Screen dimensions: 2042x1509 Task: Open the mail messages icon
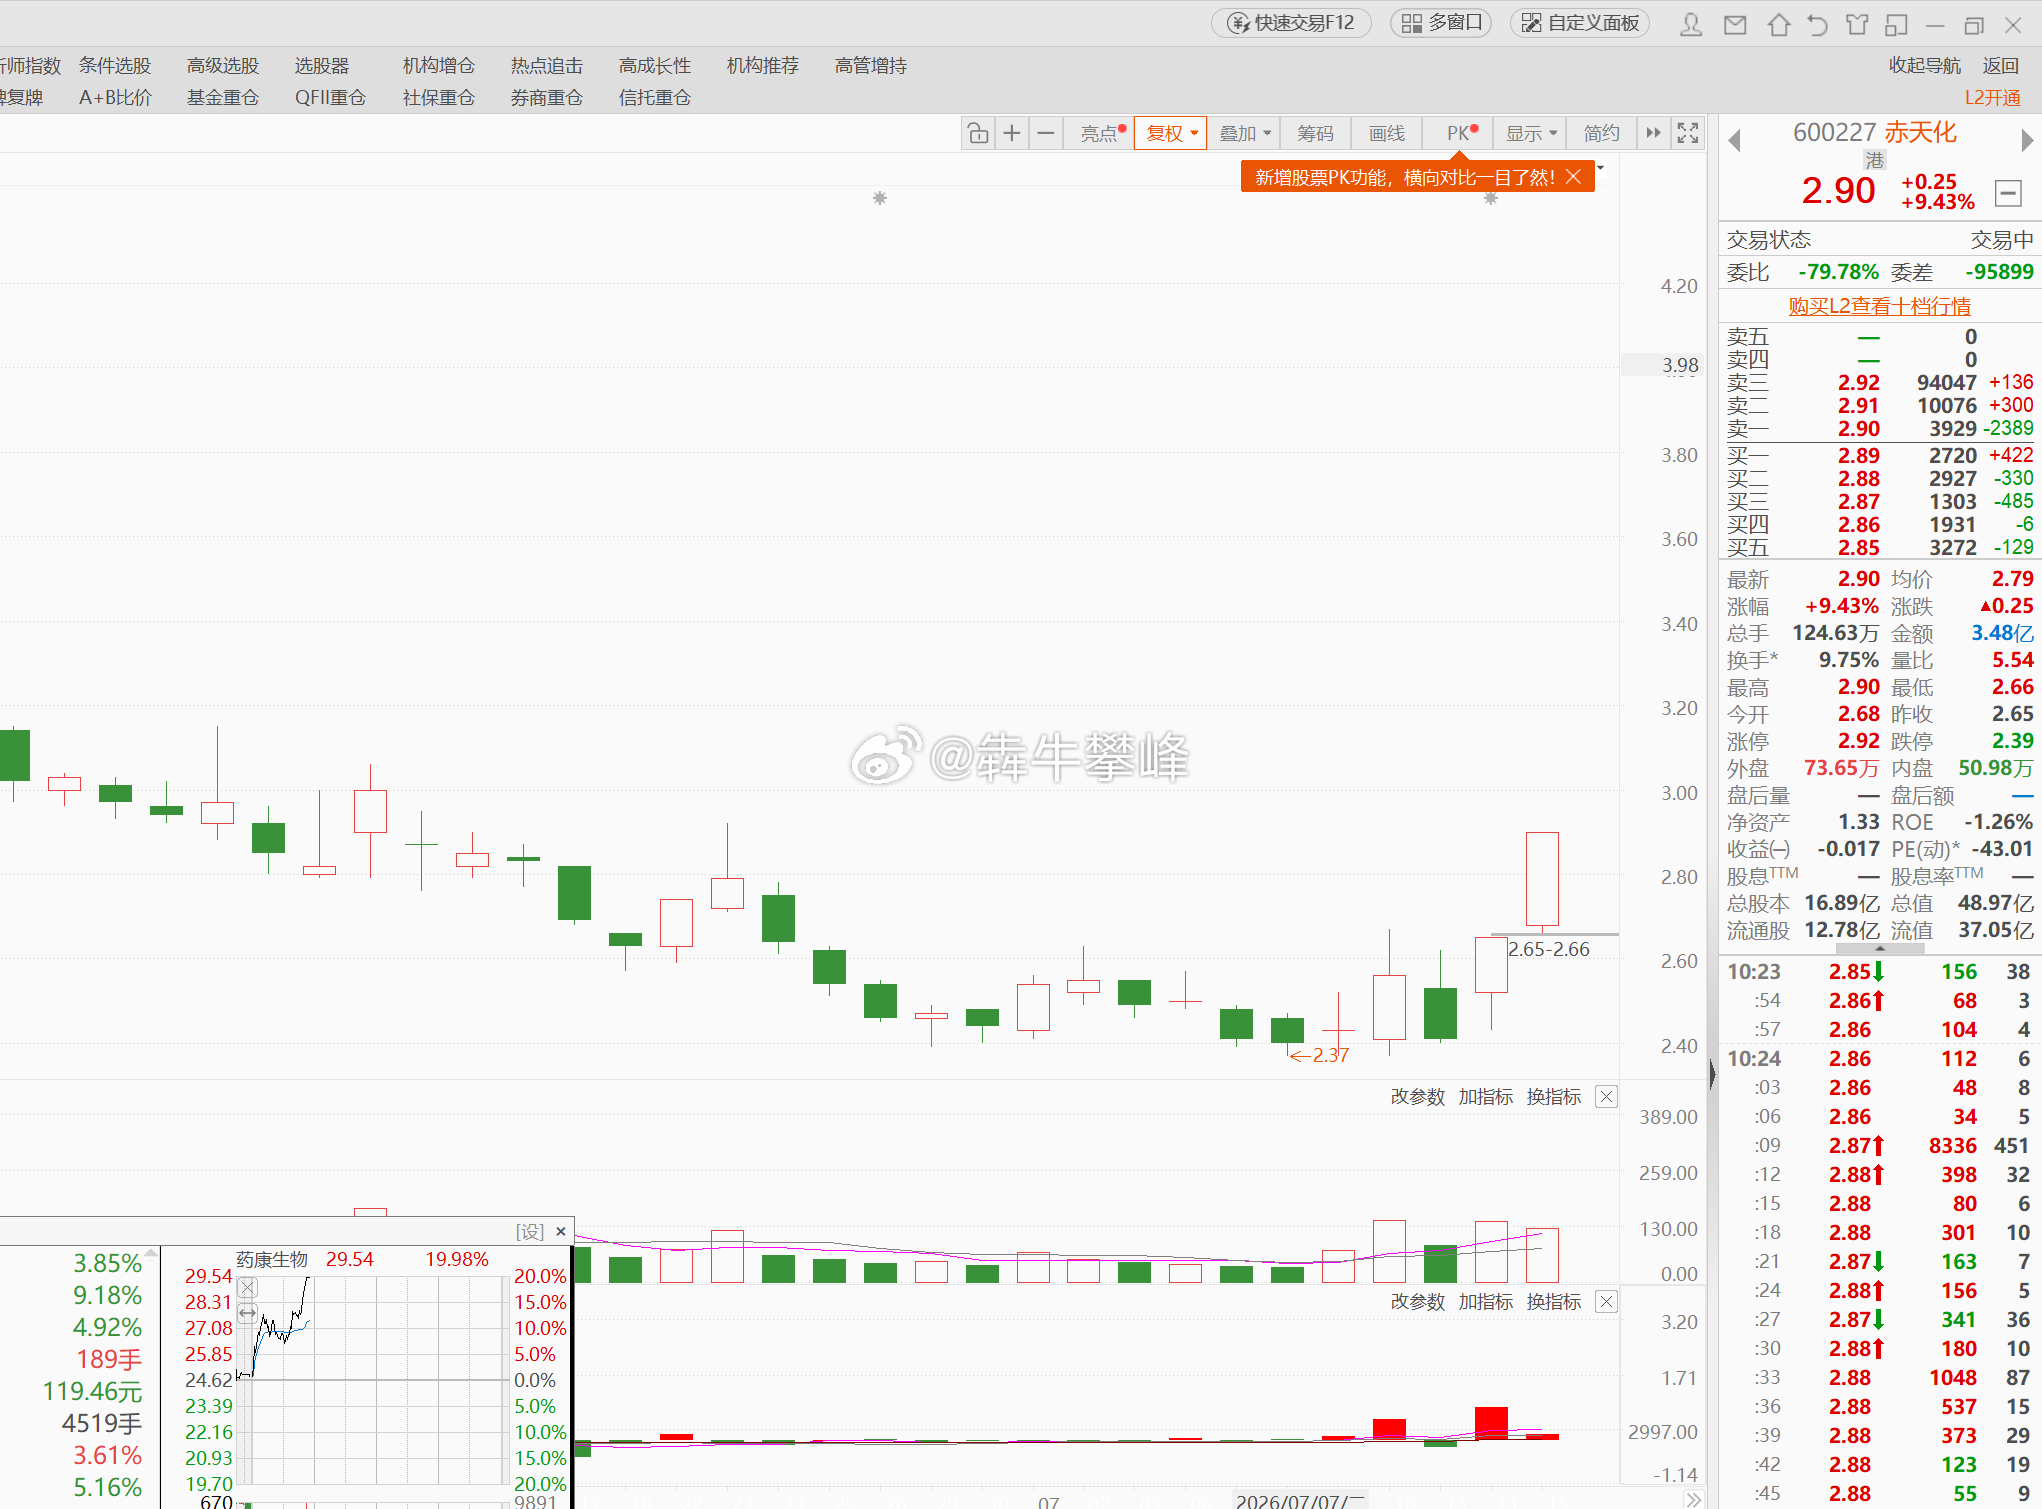1735,24
